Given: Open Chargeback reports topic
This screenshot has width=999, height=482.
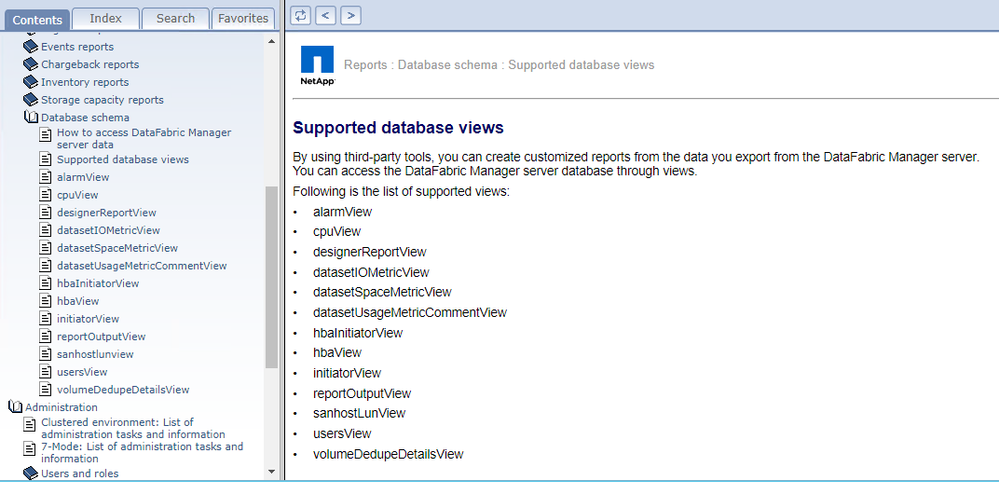Looking at the screenshot, I should [x=90, y=64].
